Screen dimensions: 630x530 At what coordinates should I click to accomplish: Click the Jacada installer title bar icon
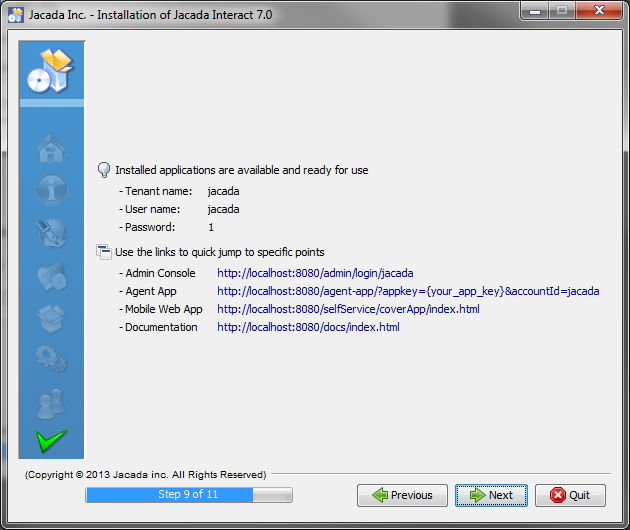tap(16, 15)
